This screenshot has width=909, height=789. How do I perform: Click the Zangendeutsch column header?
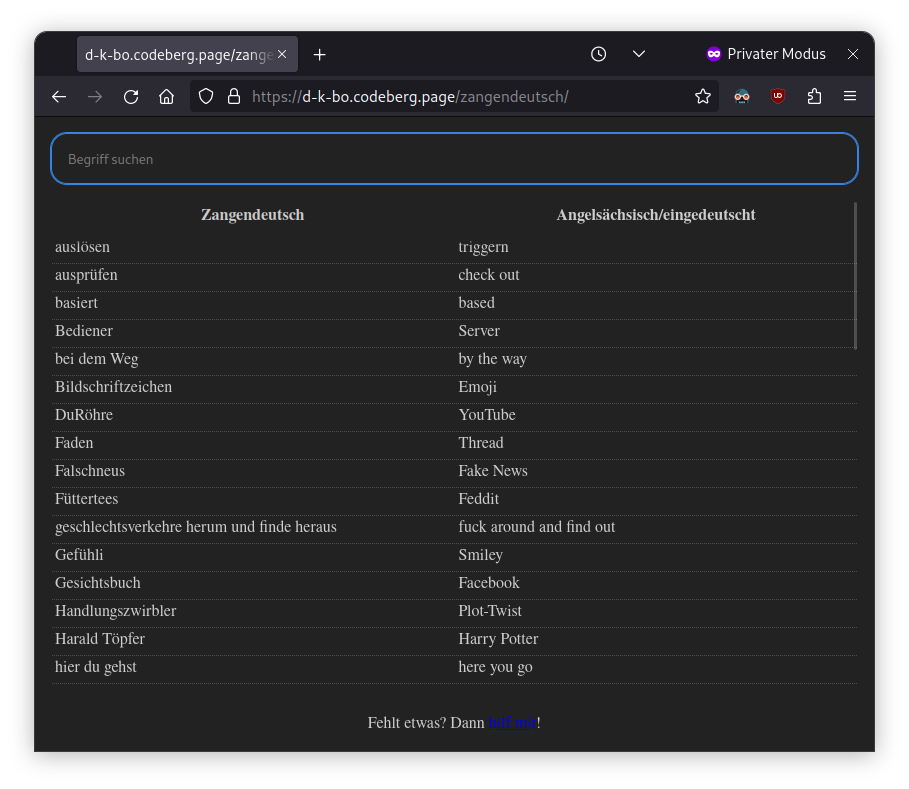tap(252, 215)
